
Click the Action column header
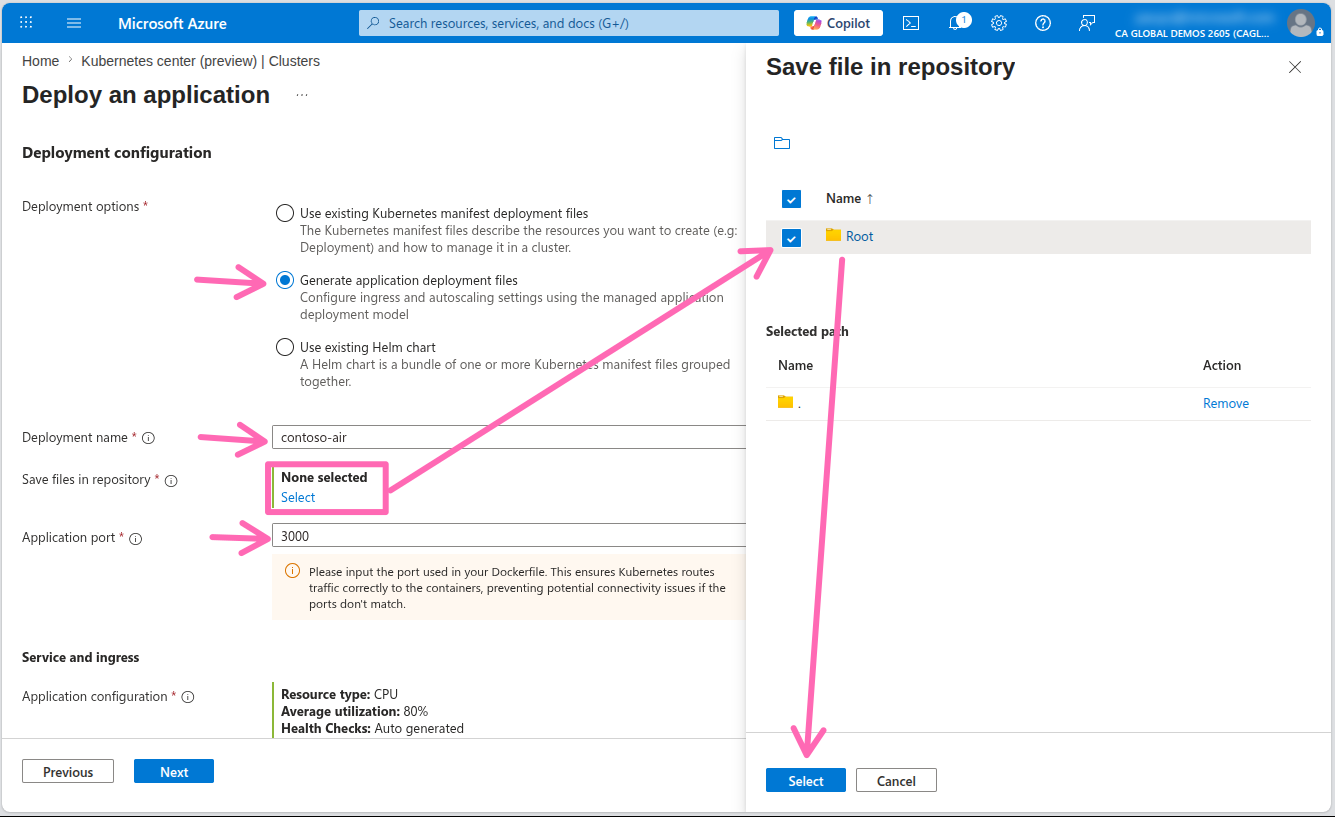point(1222,365)
